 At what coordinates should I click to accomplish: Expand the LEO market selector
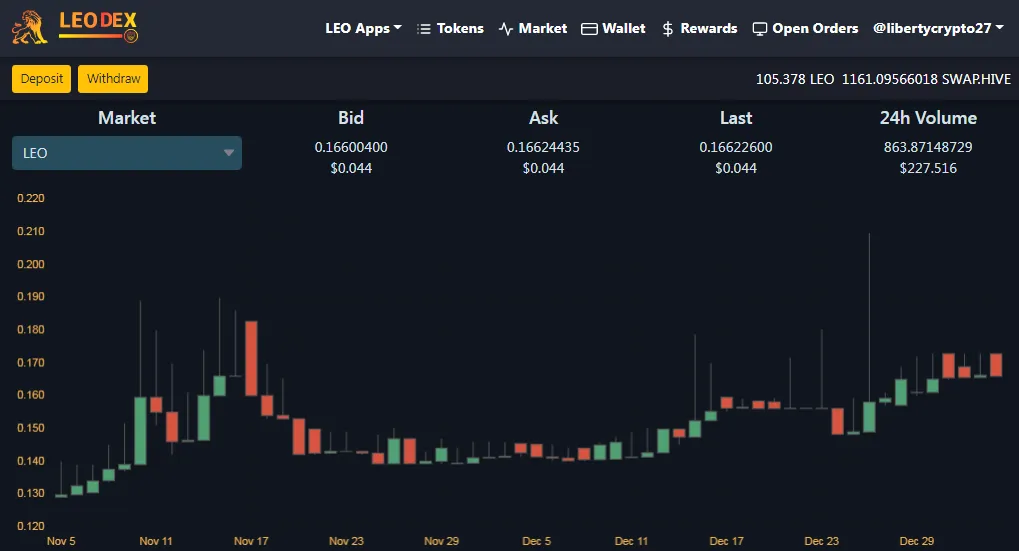click(x=127, y=153)
